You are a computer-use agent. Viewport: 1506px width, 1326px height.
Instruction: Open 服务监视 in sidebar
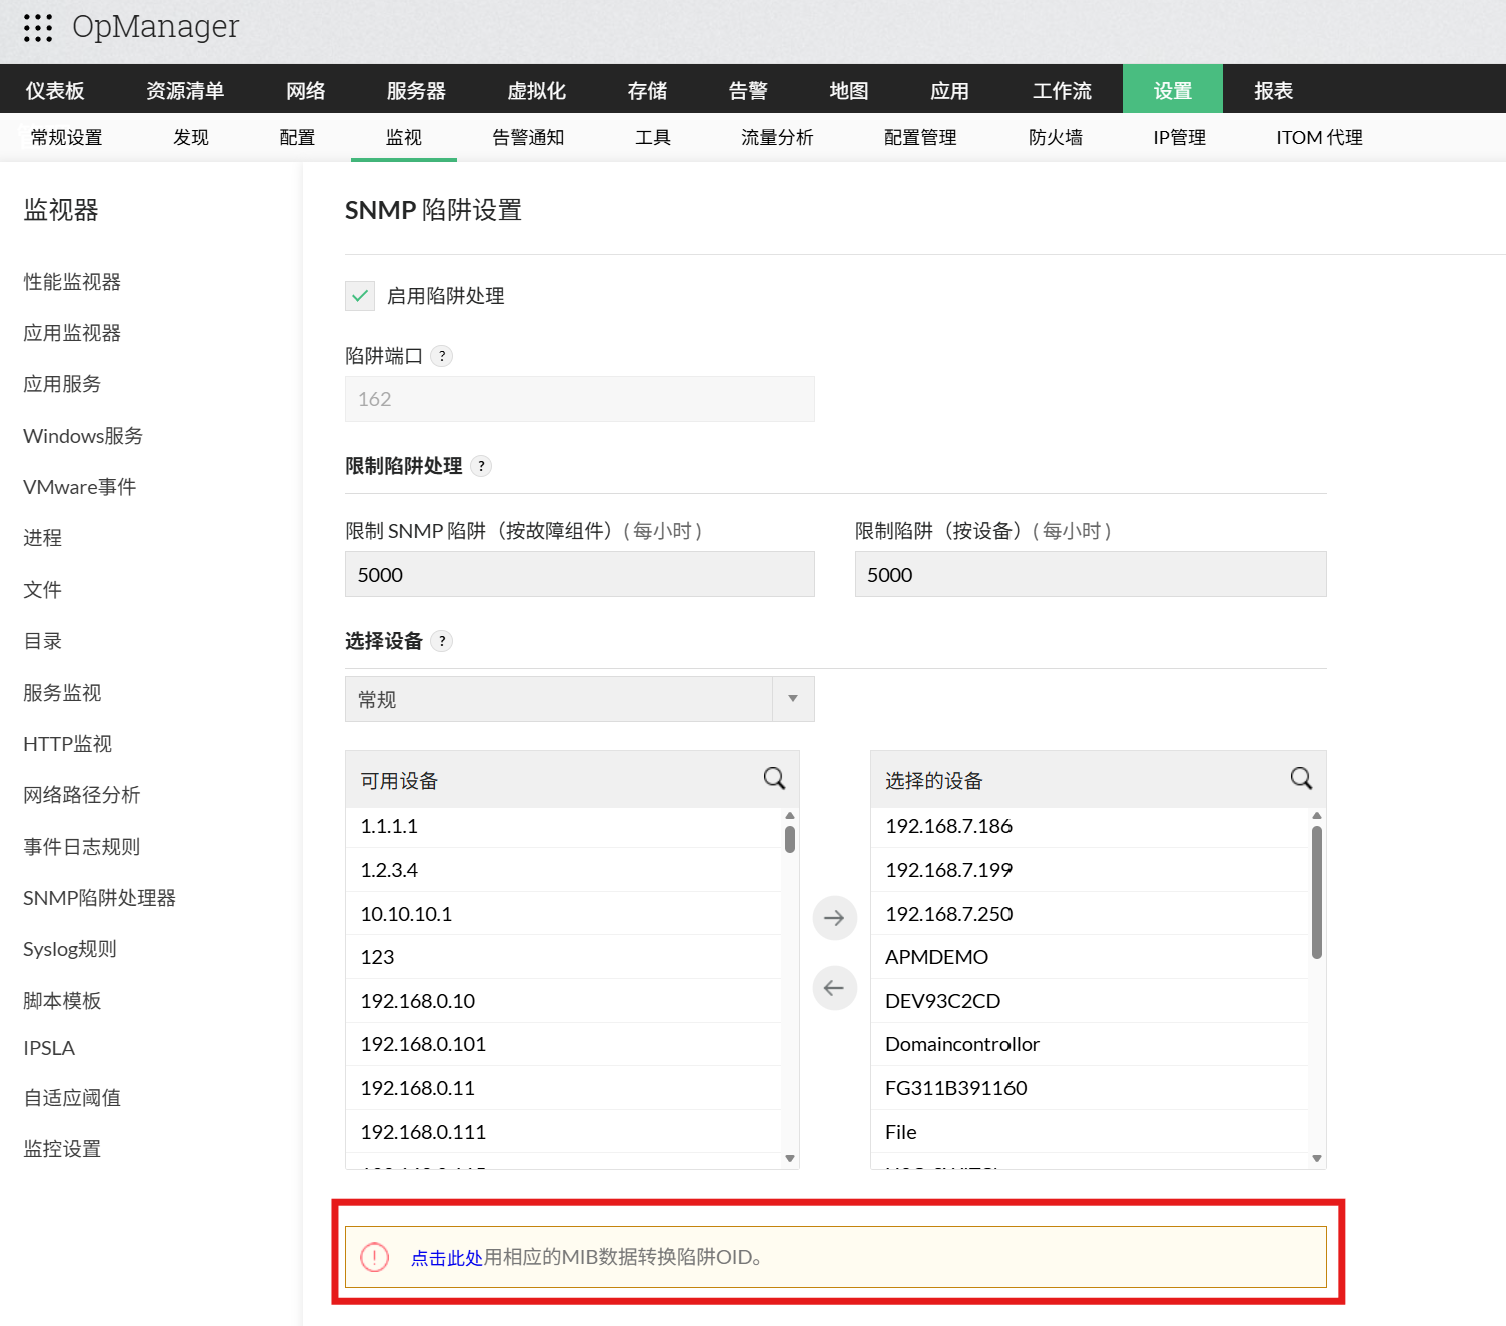coord(62,693)
